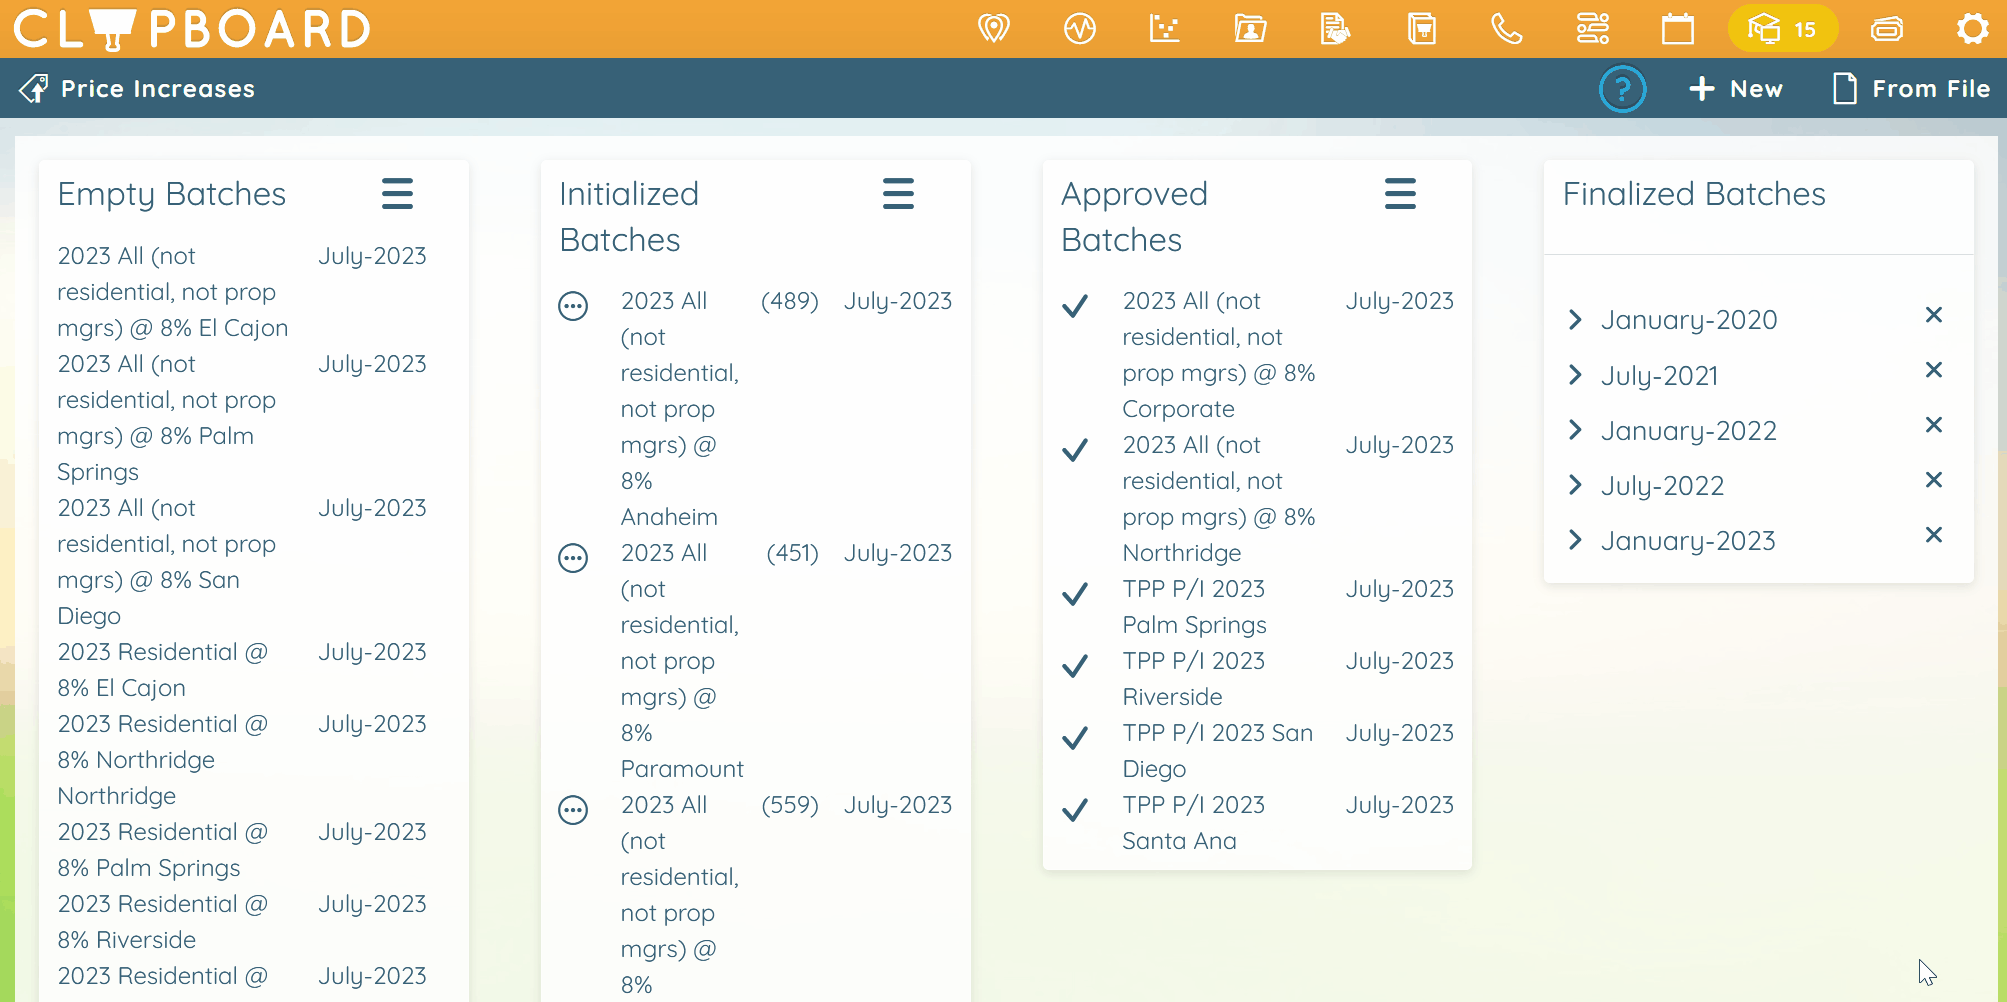Click the Clipboard logo

(x=192, y=28)
